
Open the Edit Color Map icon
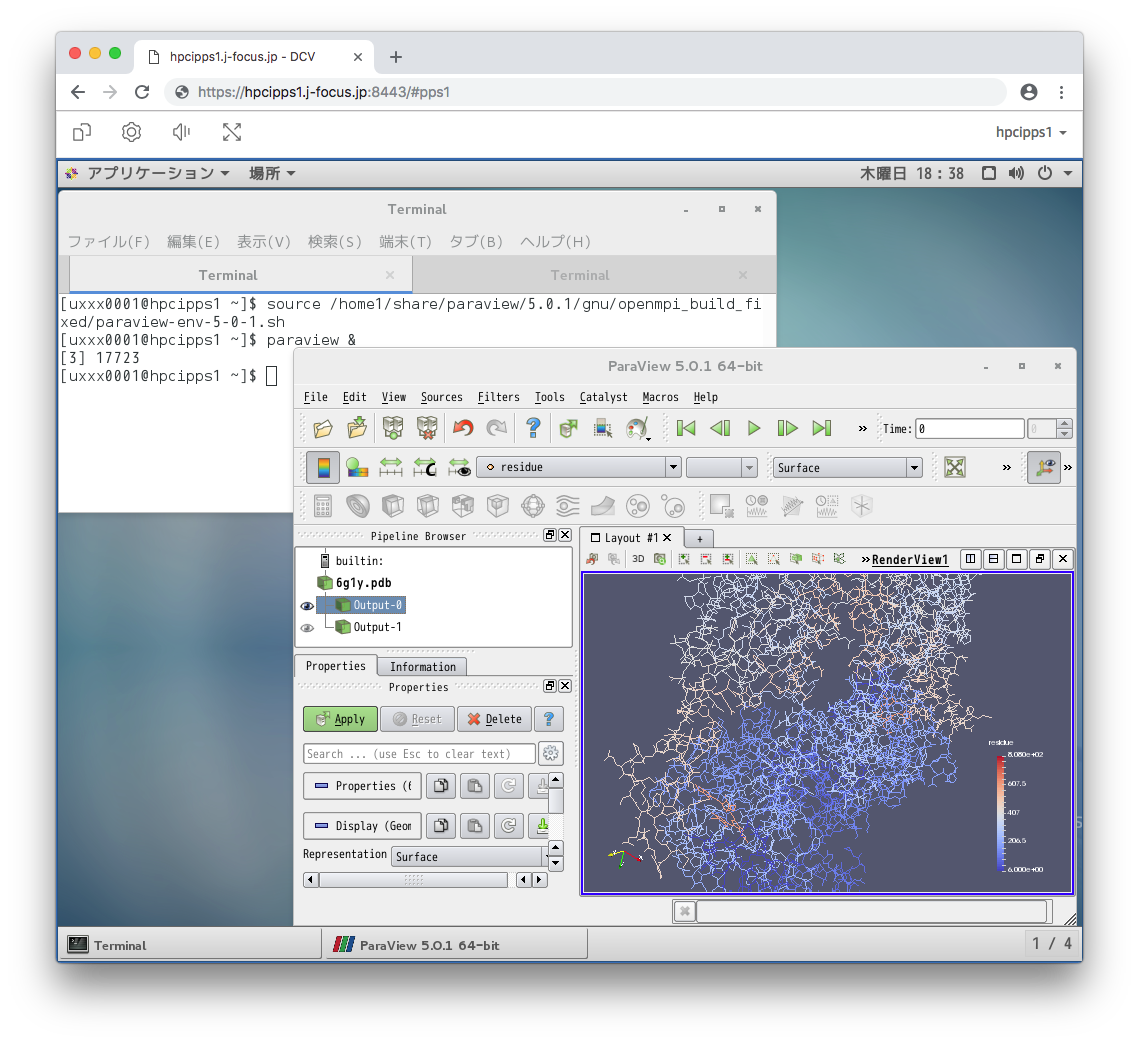357,467
